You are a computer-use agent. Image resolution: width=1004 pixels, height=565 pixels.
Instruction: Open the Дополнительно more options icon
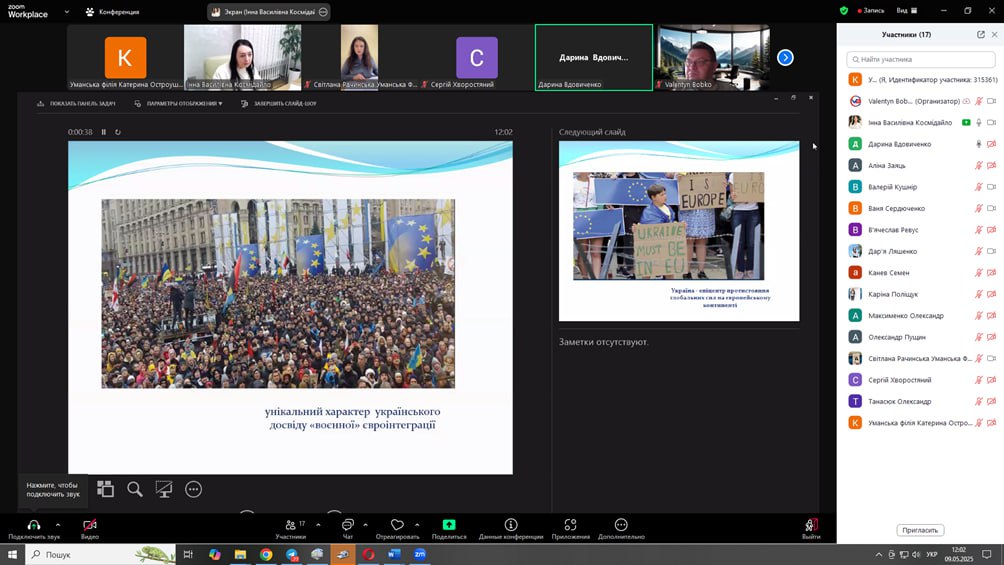(621, 524)
